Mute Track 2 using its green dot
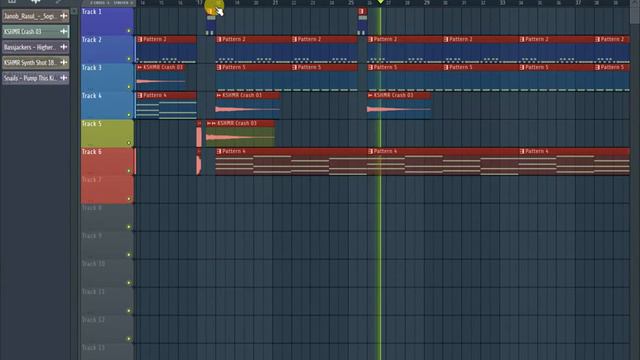Viewport: 640px width, 360px height. coord(129,59)
